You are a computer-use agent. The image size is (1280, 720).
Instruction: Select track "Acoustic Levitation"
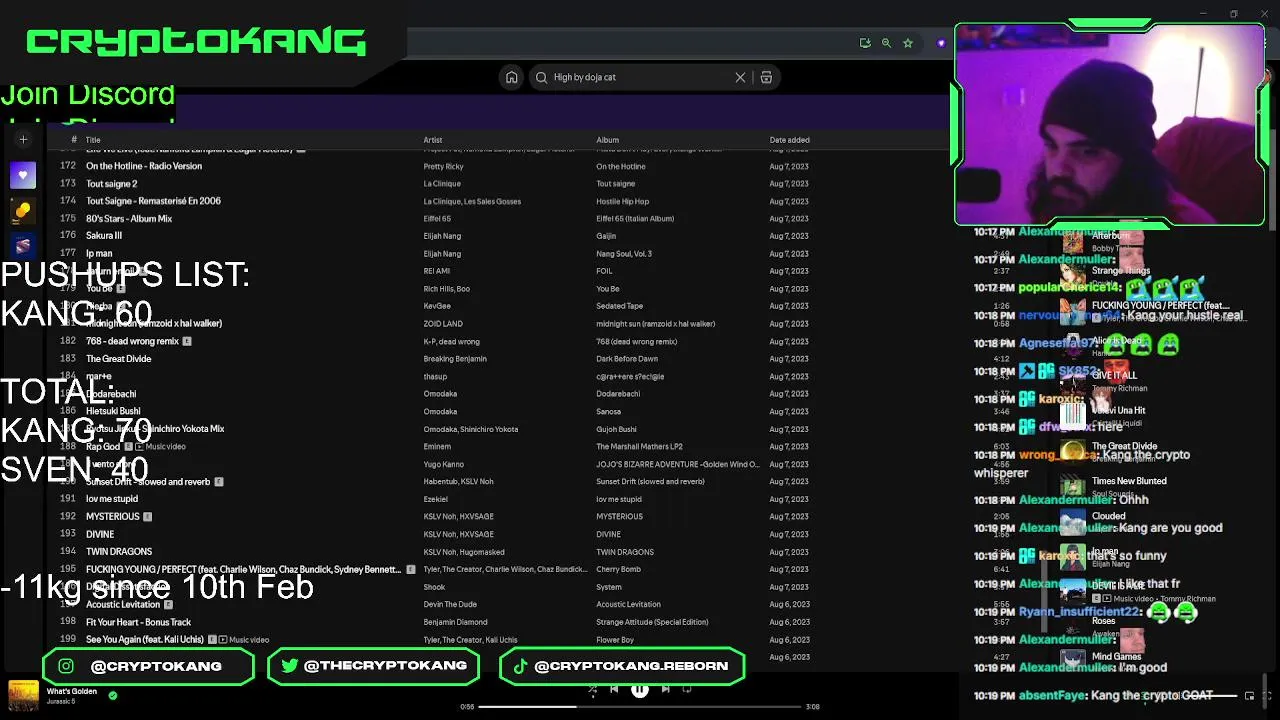(x=123, y=605)
